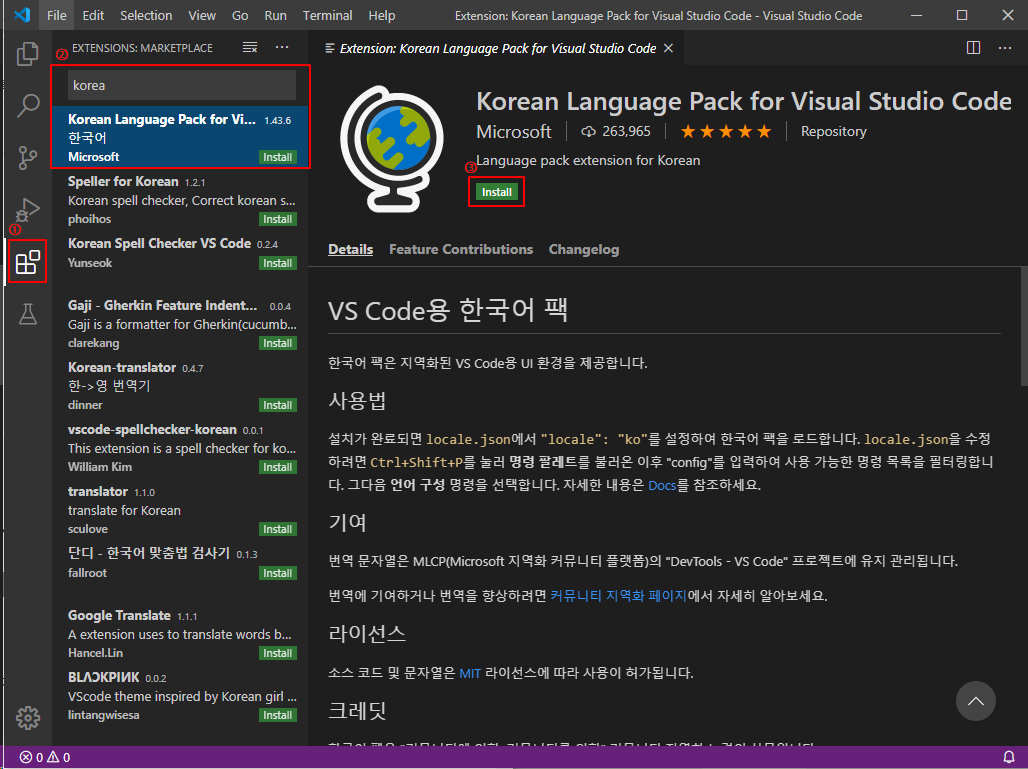
Task: Install Korean Language Pack from details page
Action: coord(496,192)
